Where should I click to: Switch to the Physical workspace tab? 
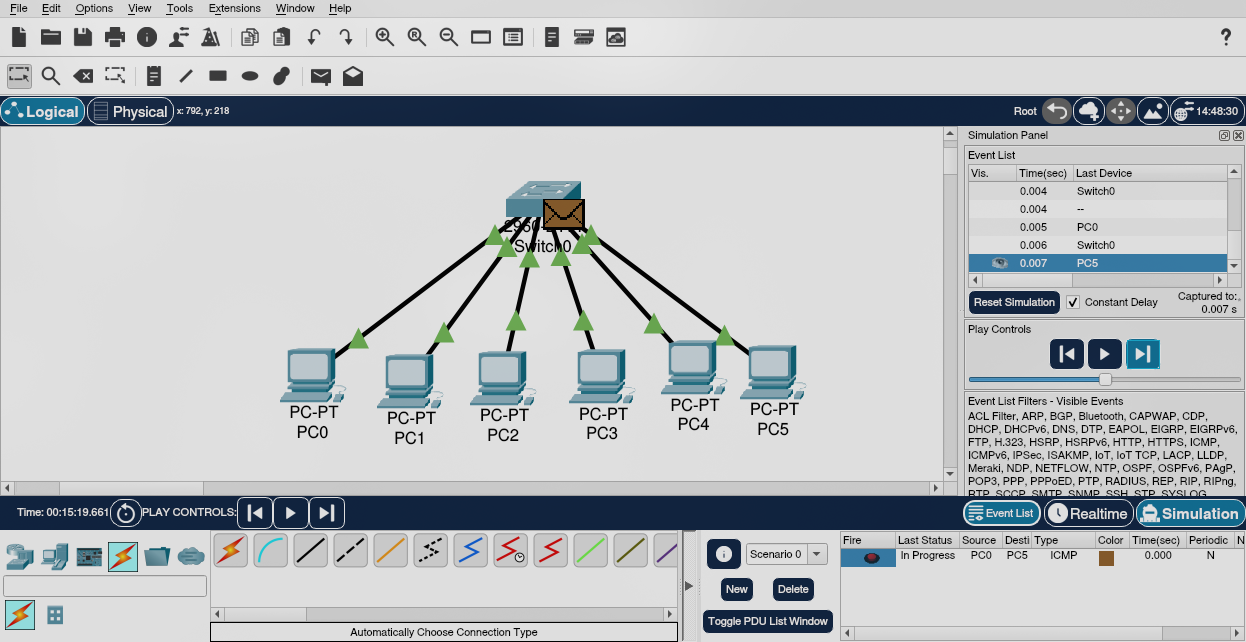(130, 111)
